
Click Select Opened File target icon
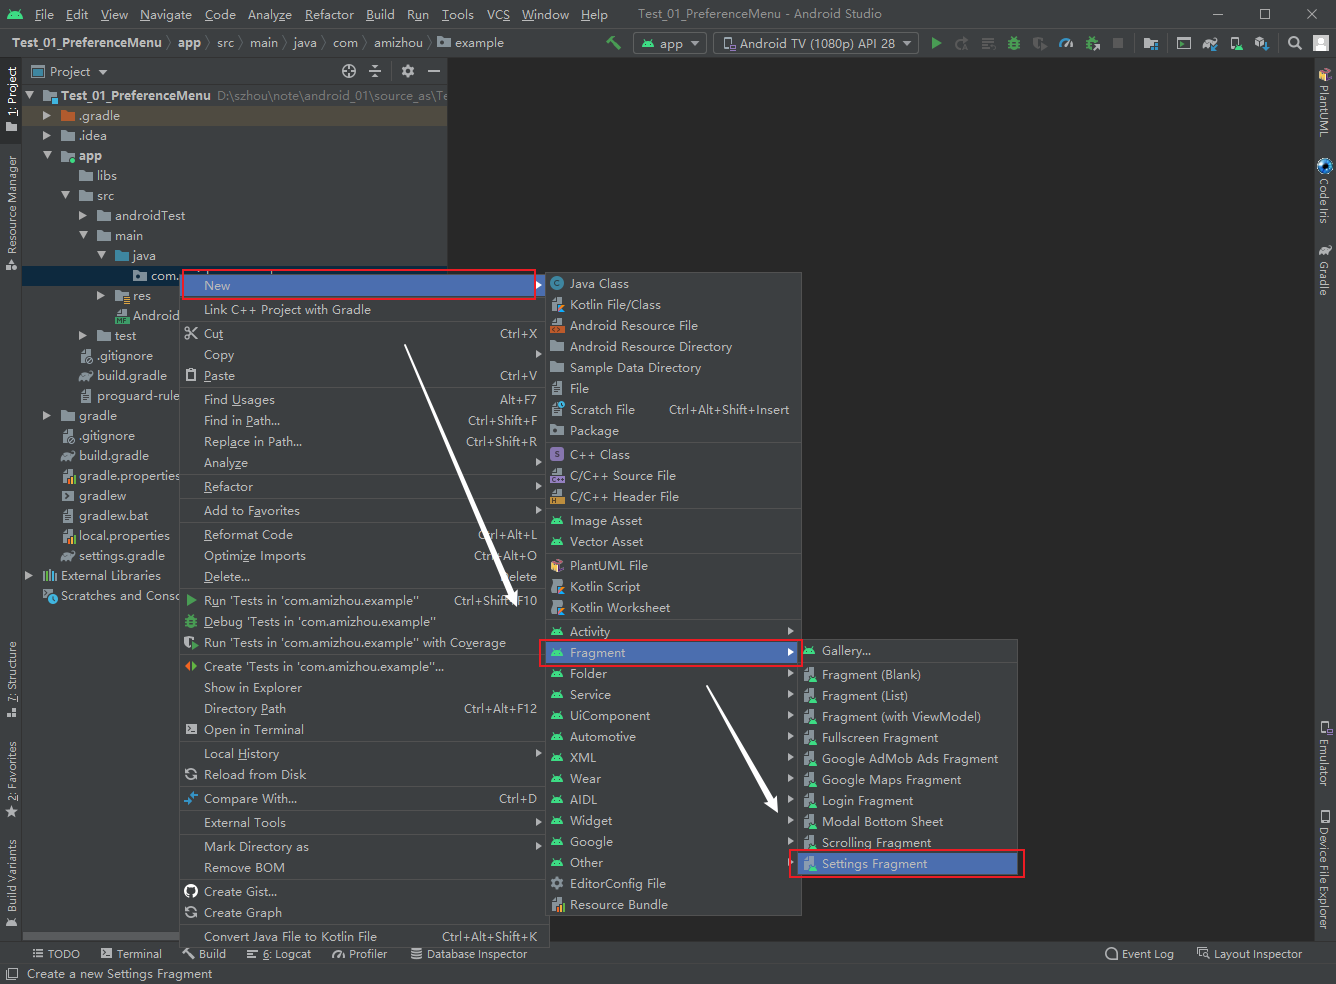[349, 71]
